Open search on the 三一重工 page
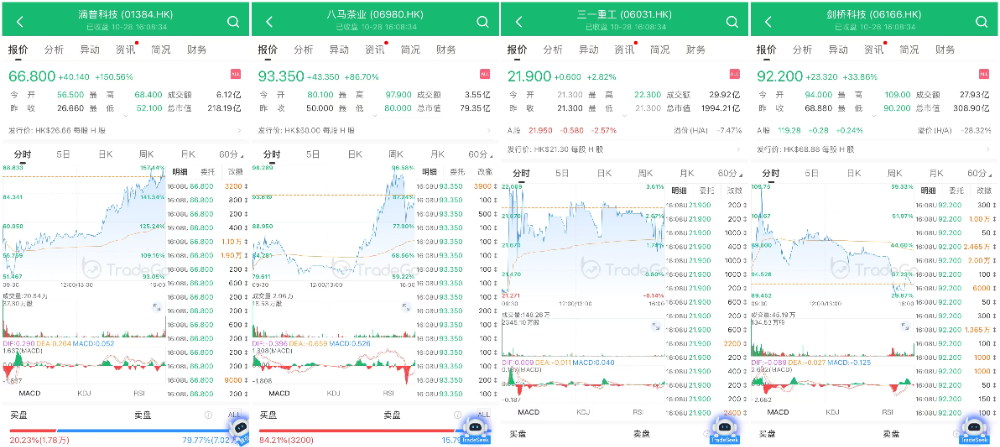 point(732,22)
